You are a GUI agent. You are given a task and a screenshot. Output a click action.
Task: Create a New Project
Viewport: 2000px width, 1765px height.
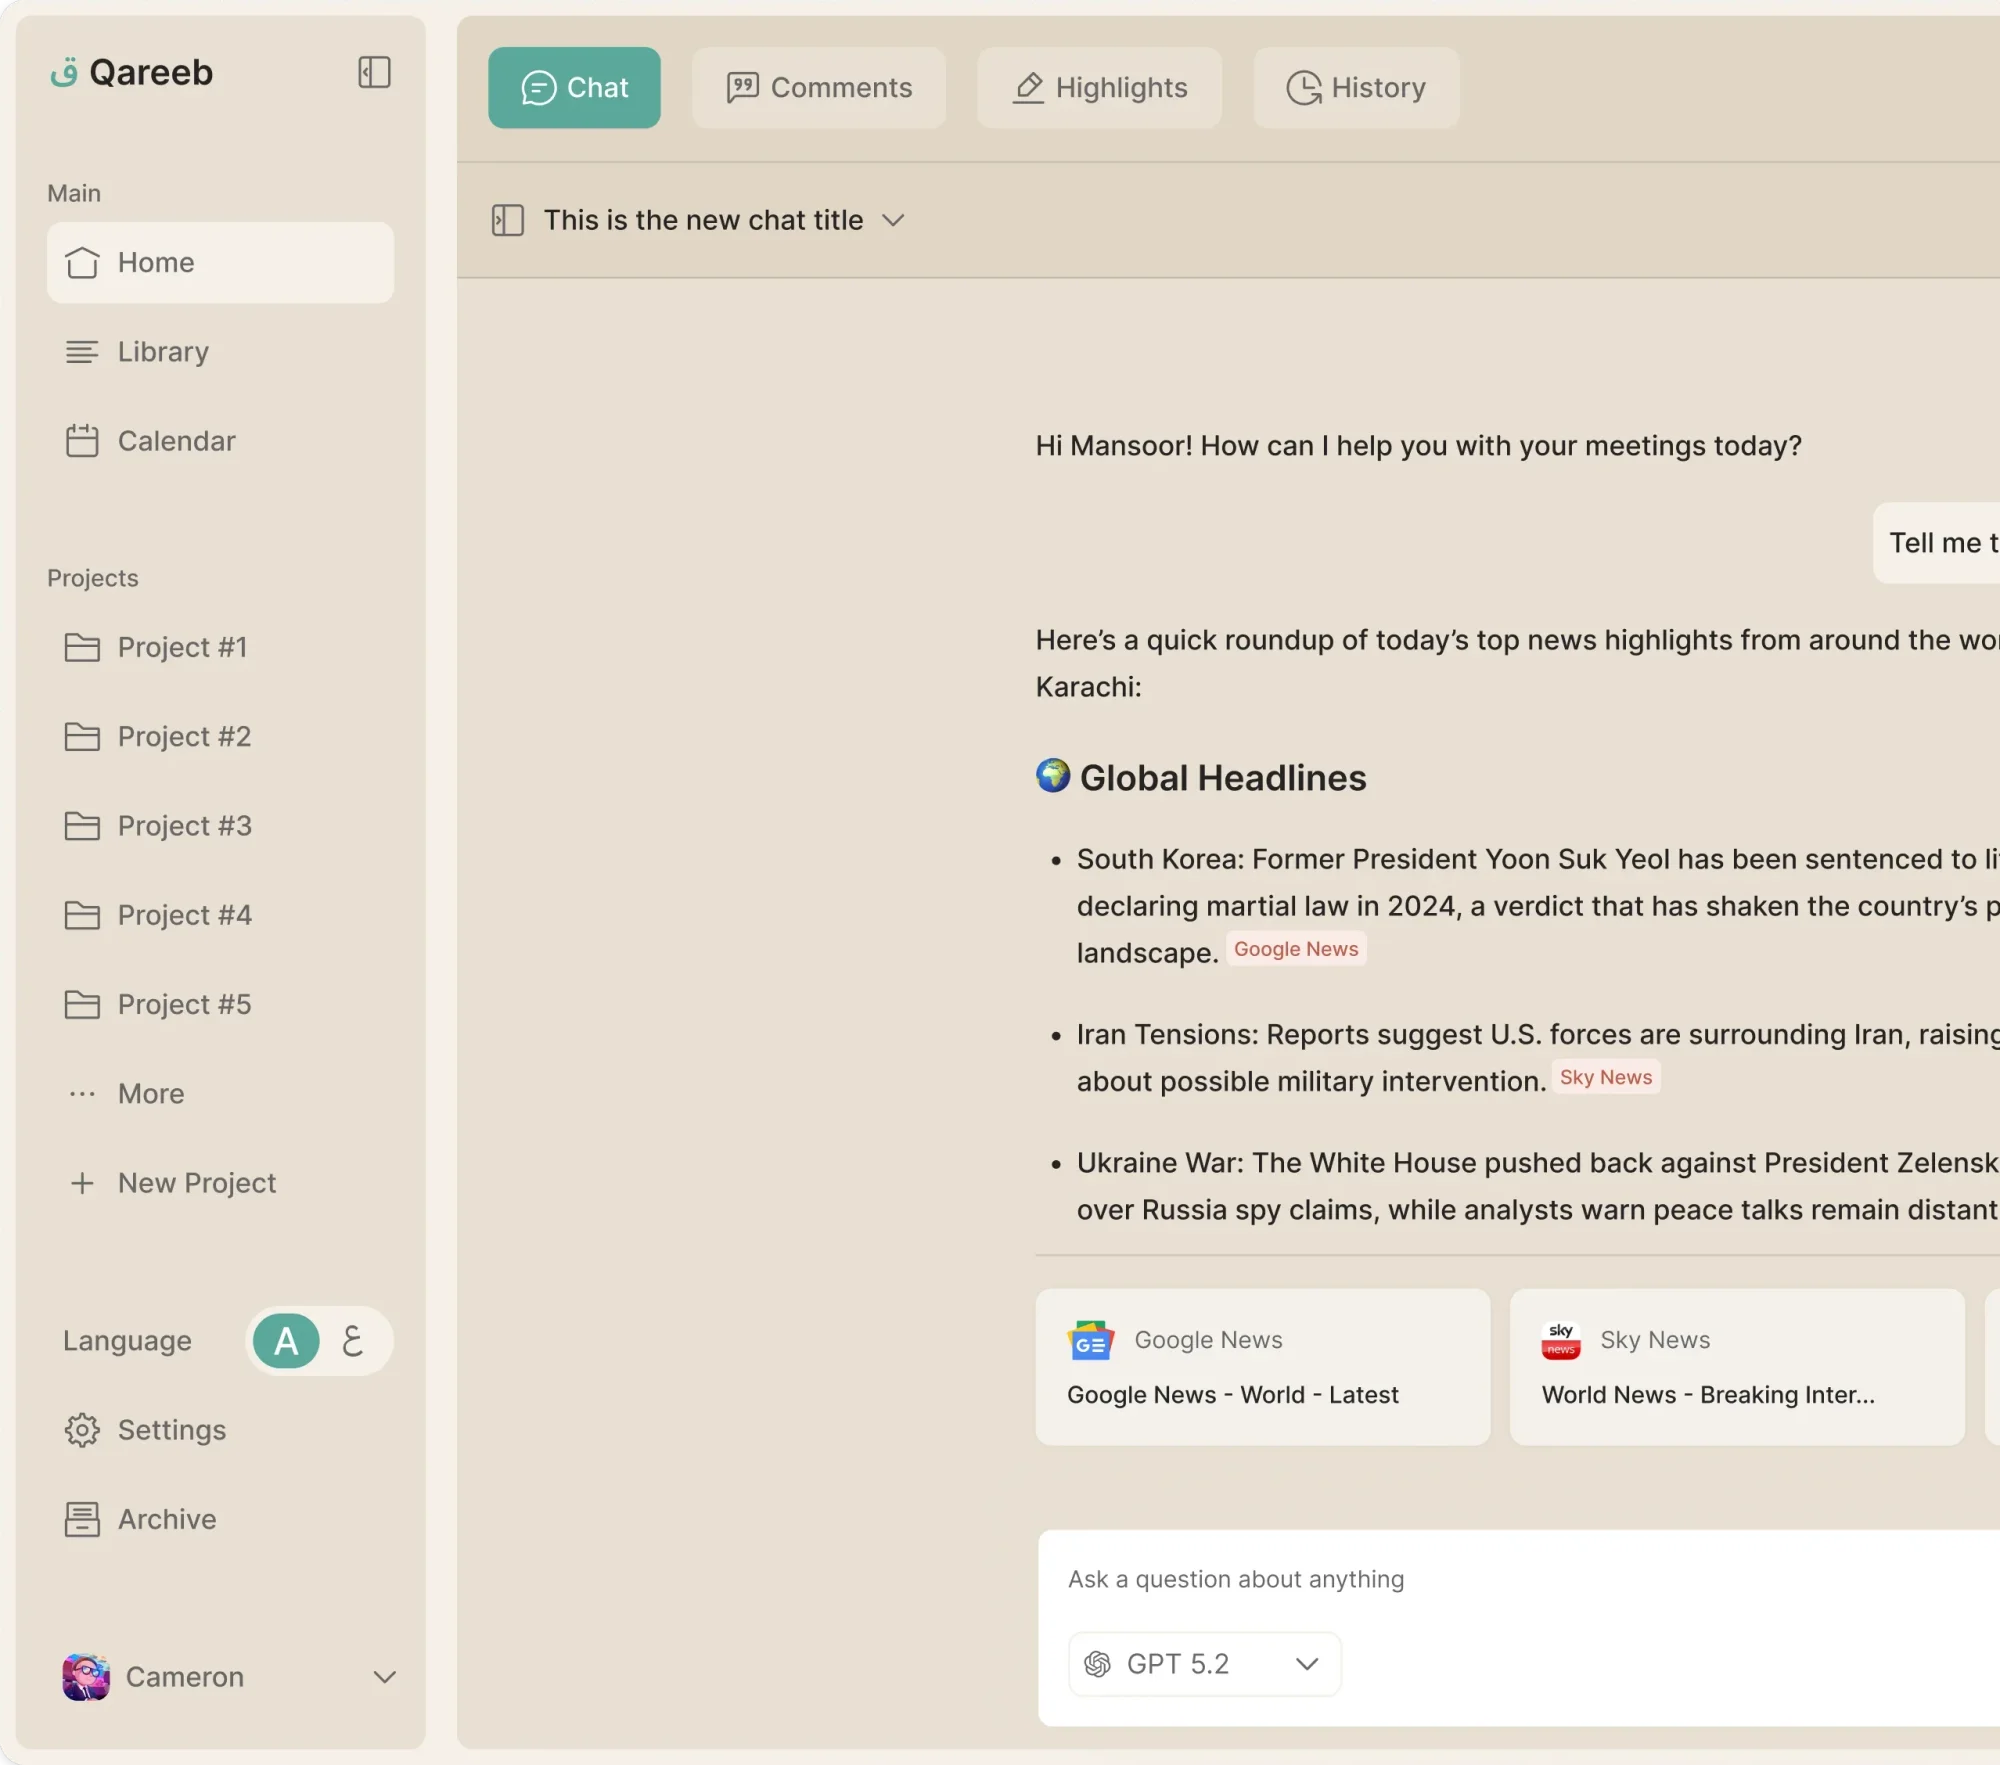220,1182
